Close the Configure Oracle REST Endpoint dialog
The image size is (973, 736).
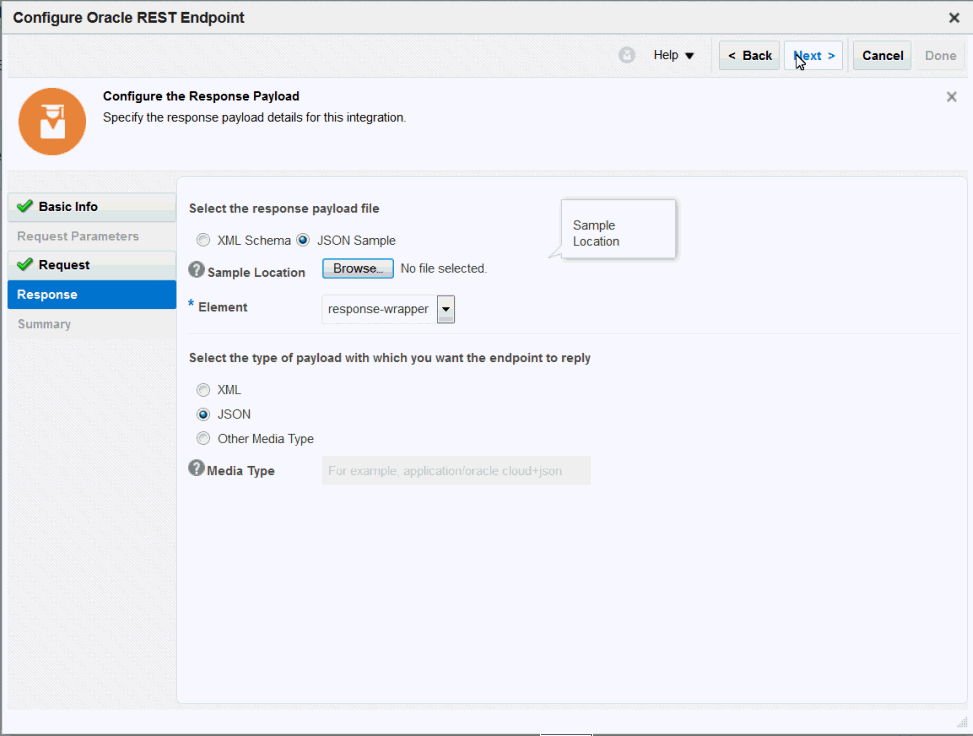coord(954,18)
